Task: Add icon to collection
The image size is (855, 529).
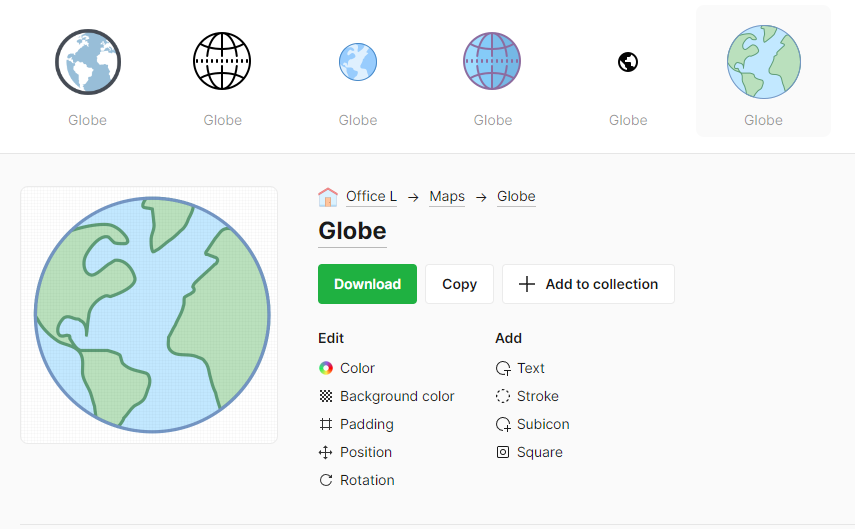Action: (x=588, y=284)
